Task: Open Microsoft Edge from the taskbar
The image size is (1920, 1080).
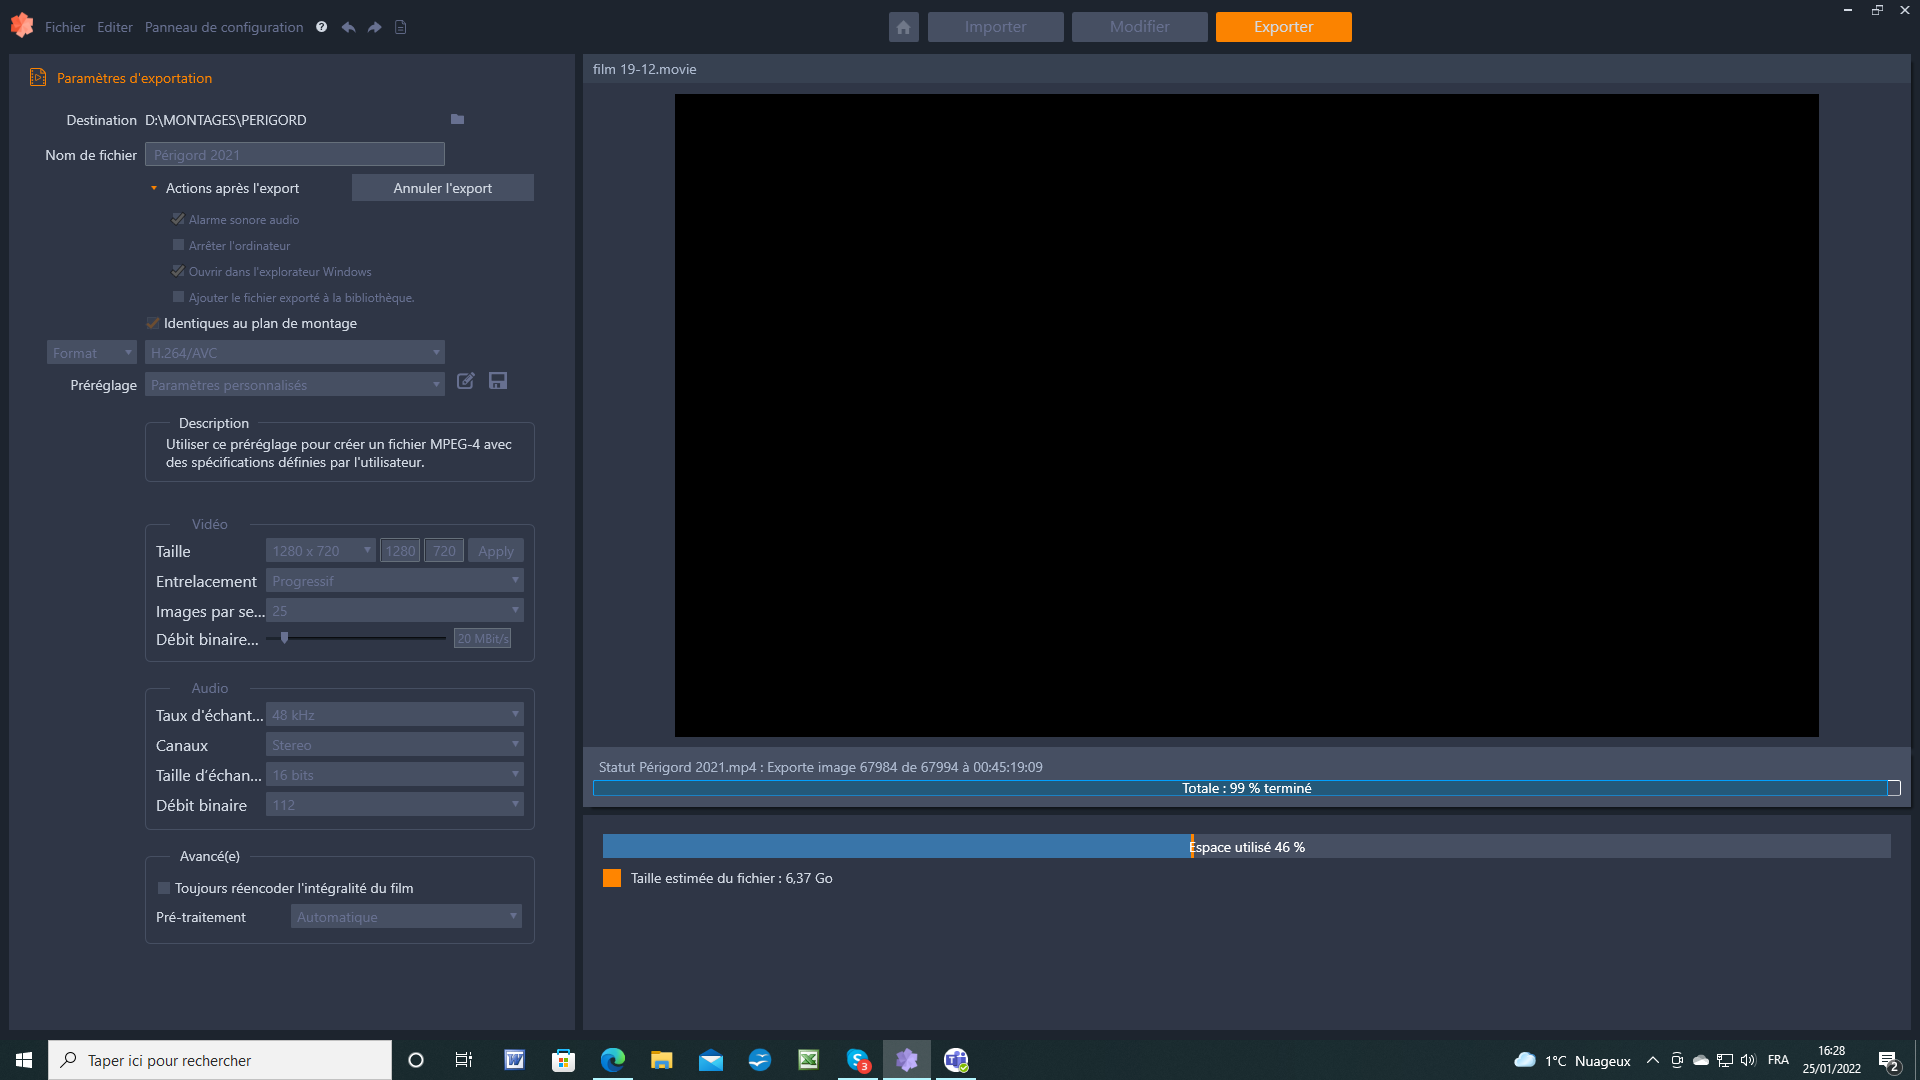Action: (x=612, y=1060)
